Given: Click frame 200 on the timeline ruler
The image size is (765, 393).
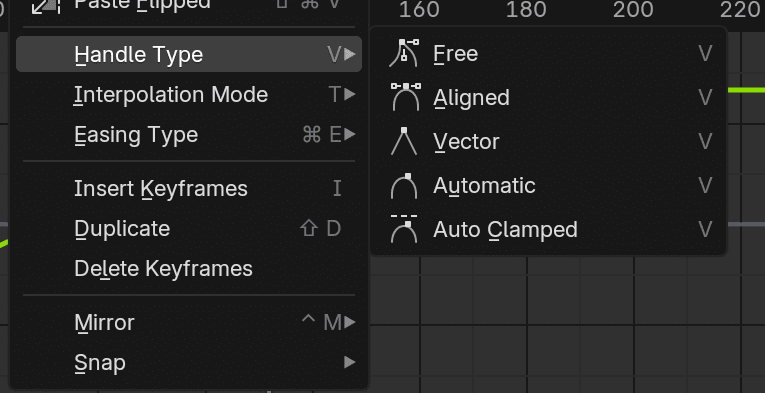Looking at the screenshot, I should pyautogui.click(x=633, y=10).
